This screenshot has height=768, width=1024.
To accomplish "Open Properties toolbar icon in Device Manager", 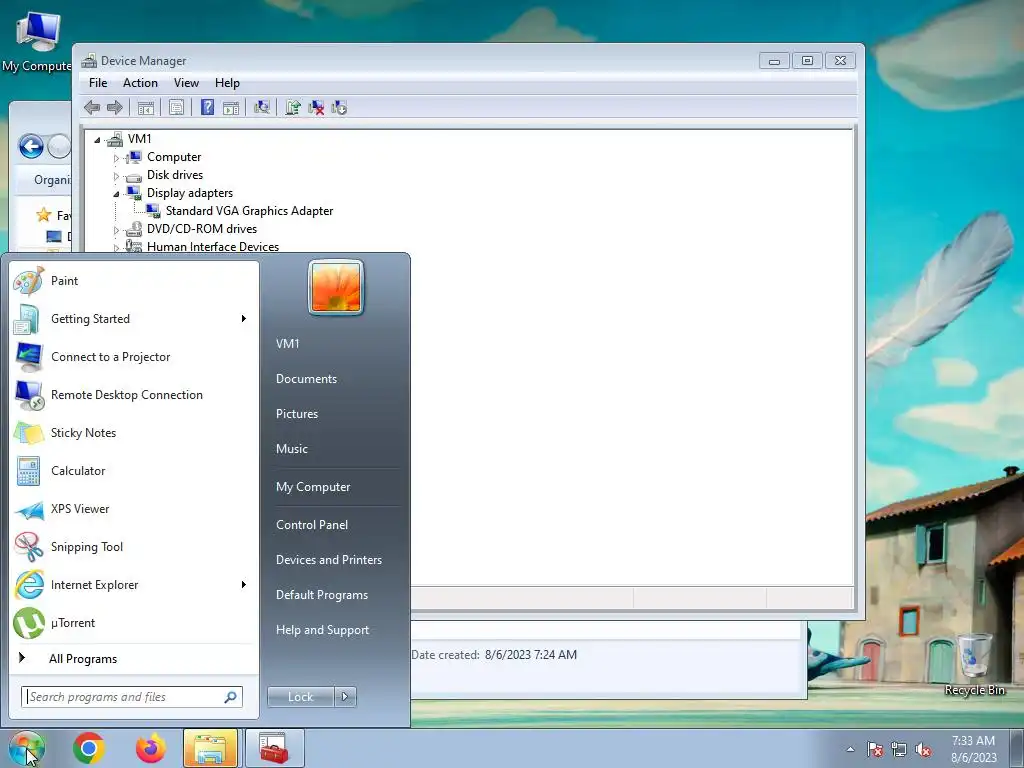I will tap(176, 108).
